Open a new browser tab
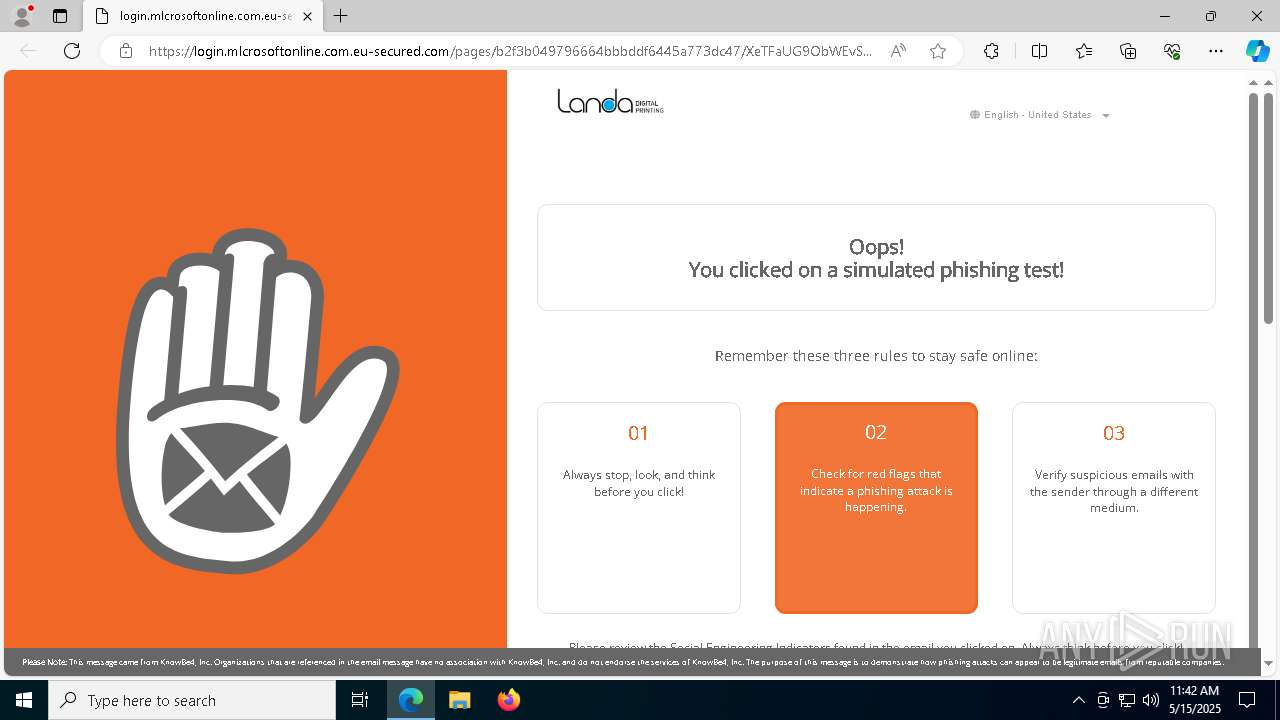Viewport: 1280px width, 720px height. 340,16
